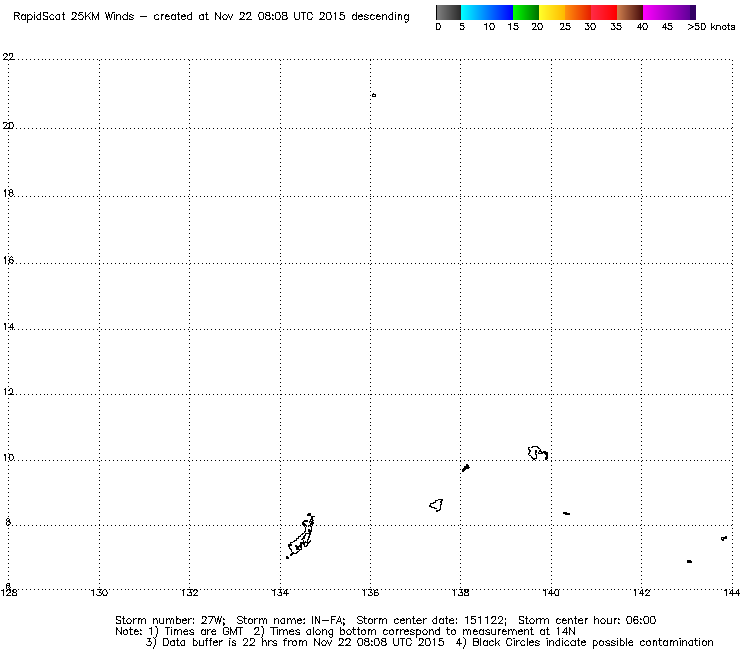Click the 'Storm center hour: 06:00' text

pyautogui.click(x=587, y=620)
